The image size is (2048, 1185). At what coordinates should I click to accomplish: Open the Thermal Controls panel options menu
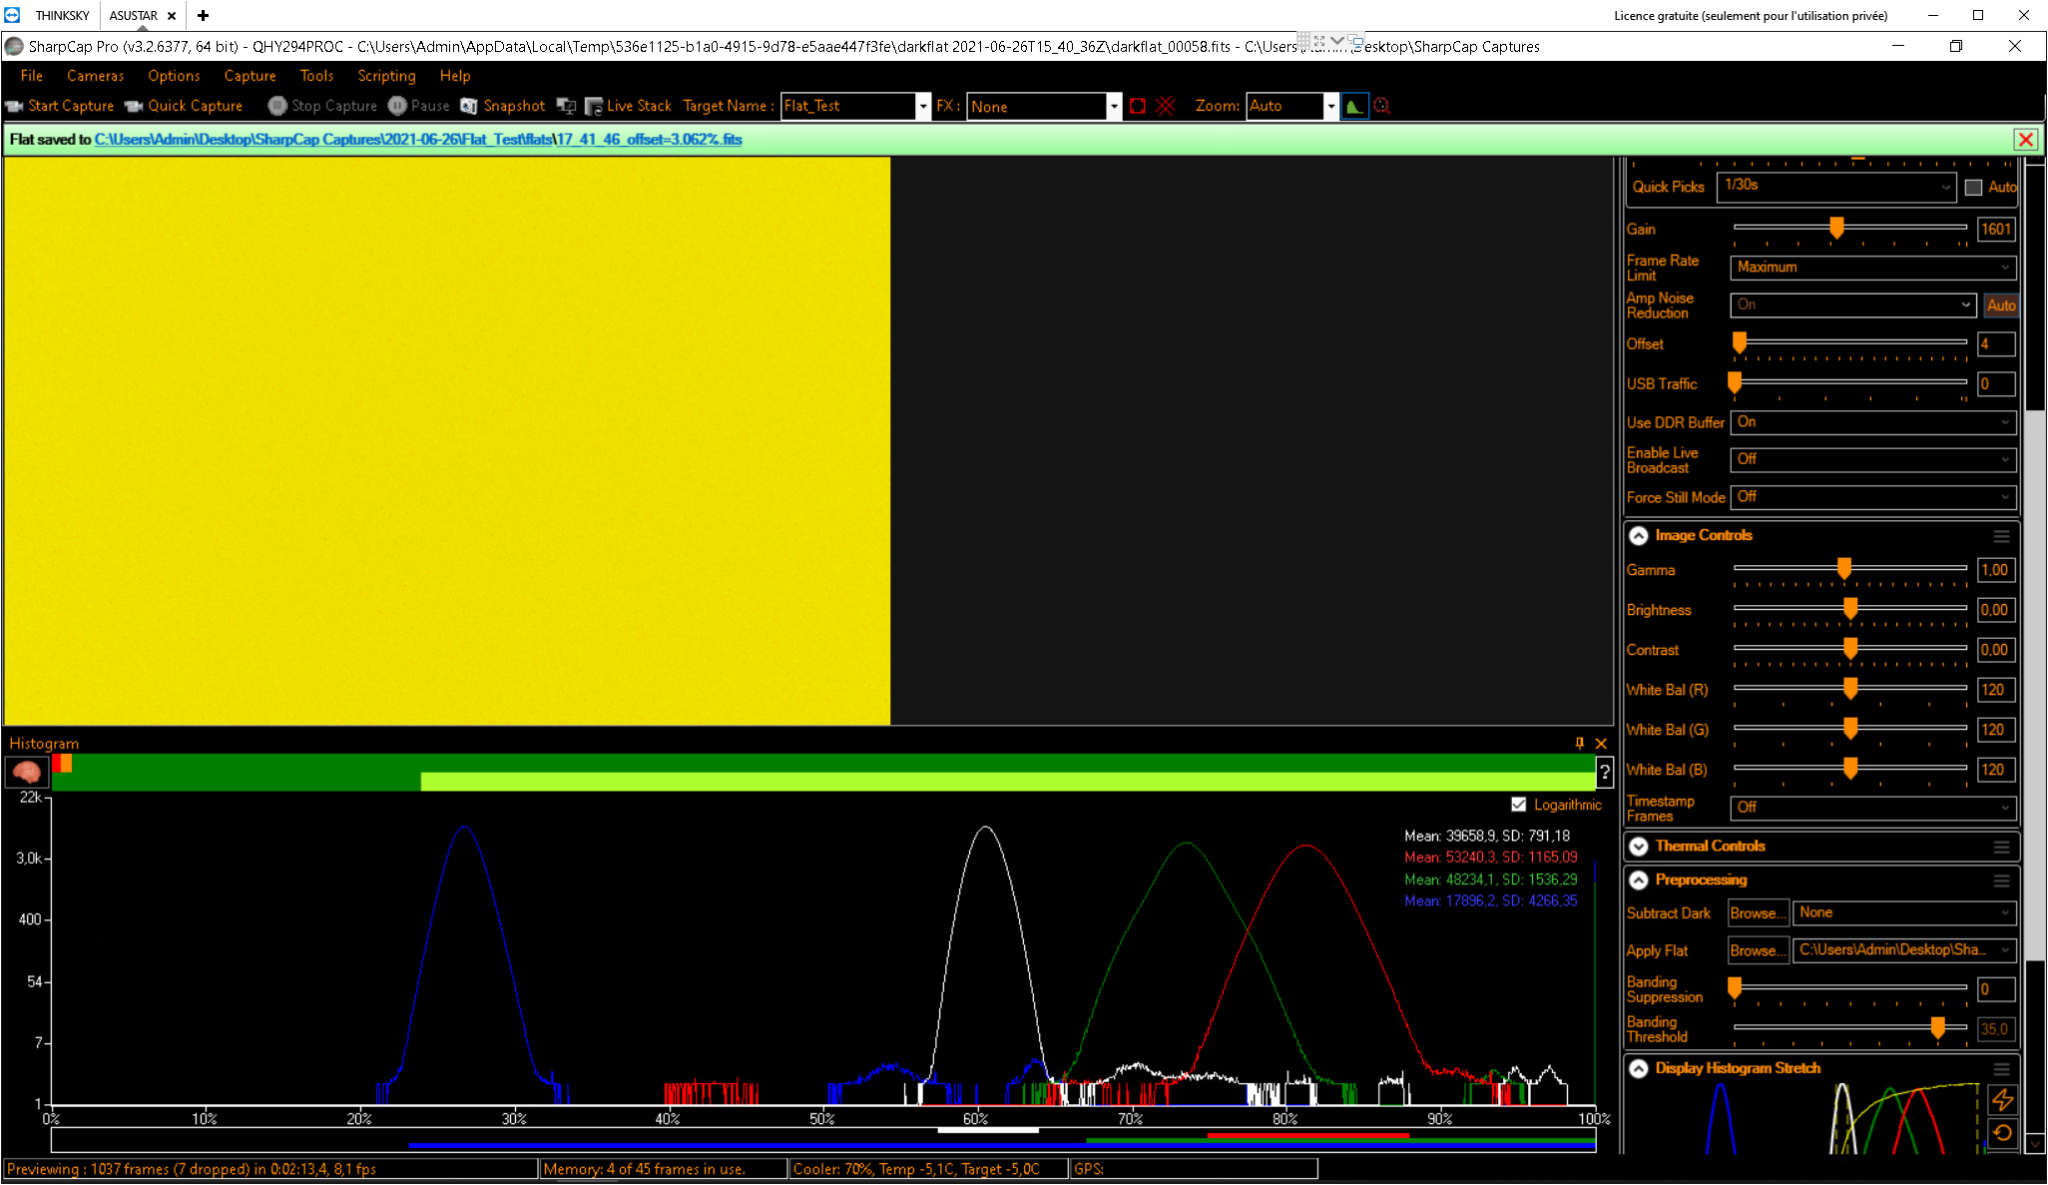[2001, 847]
